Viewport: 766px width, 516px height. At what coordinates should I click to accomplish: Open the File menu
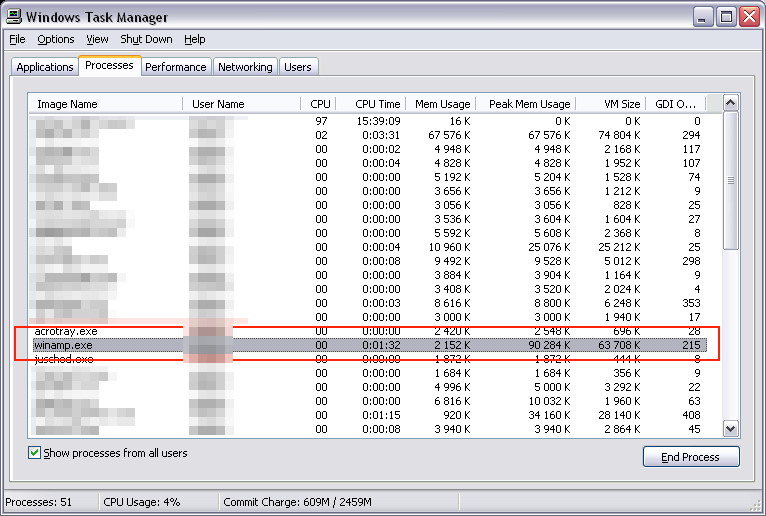coord(17,39)
